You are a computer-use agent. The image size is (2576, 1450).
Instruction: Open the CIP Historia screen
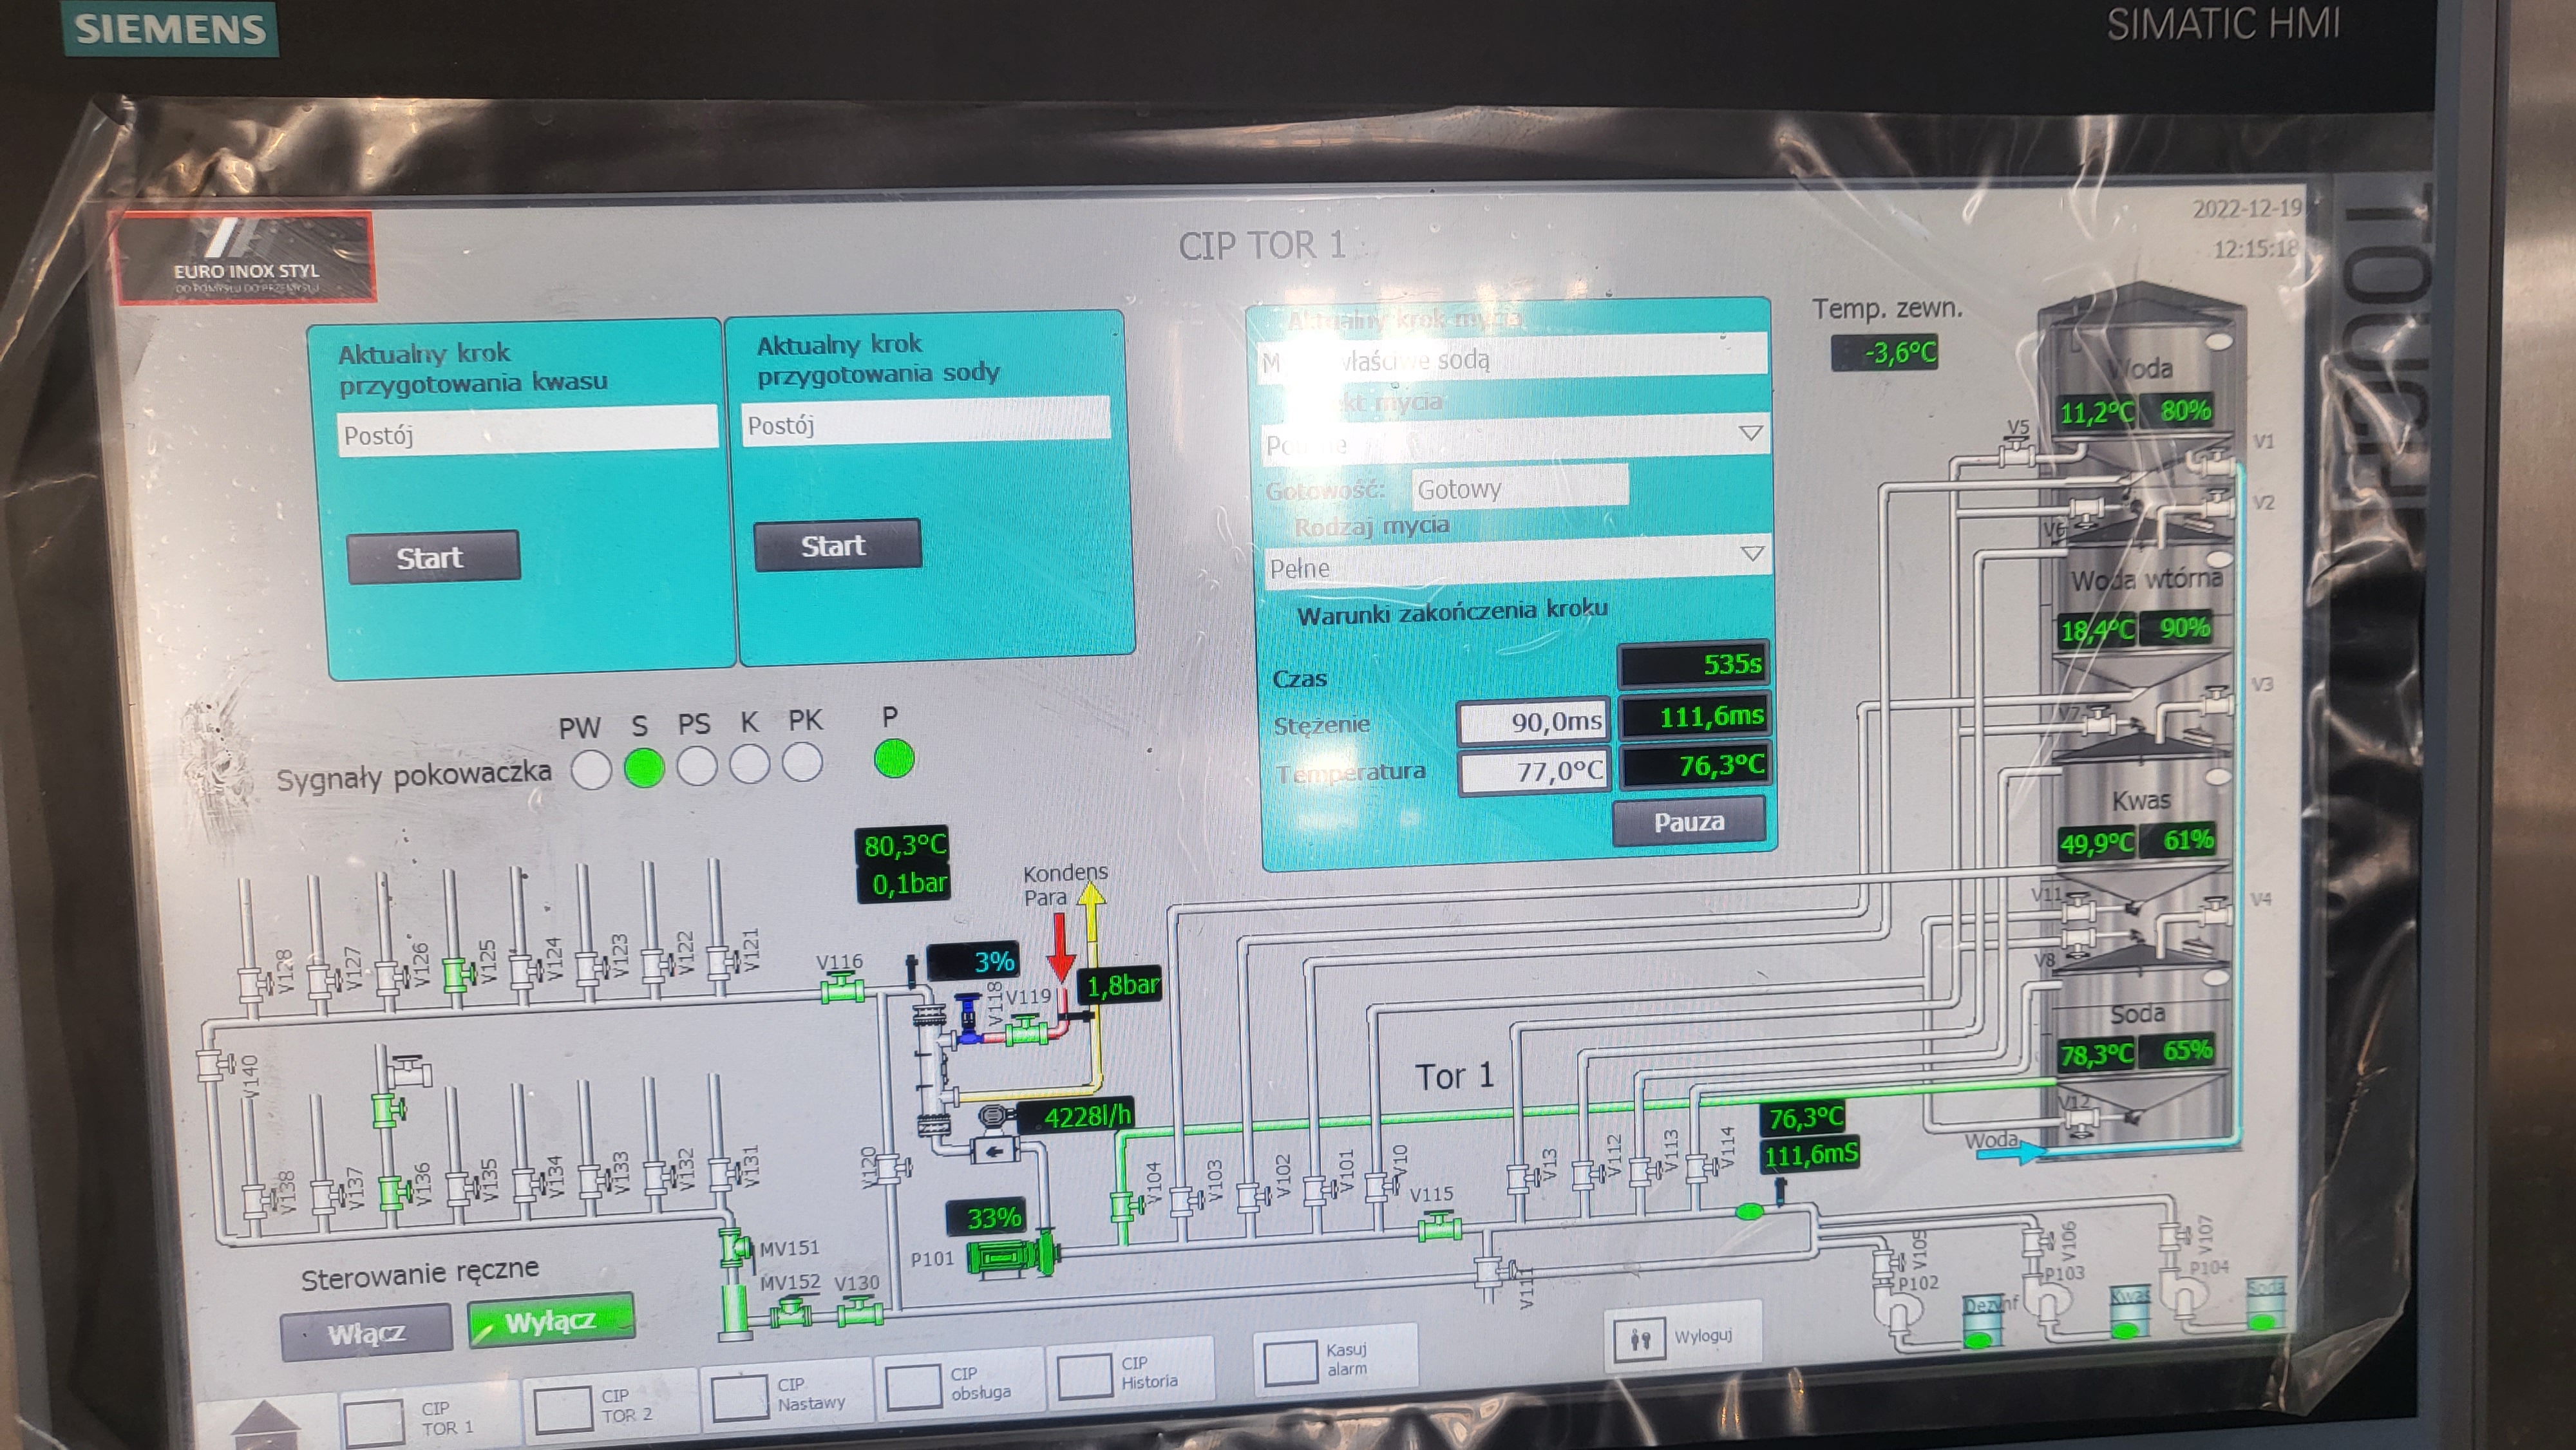coord(1132,1372)
